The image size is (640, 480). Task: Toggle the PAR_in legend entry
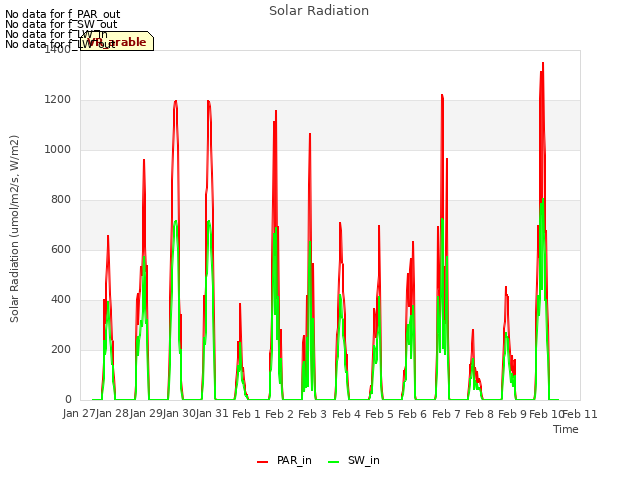284,460
